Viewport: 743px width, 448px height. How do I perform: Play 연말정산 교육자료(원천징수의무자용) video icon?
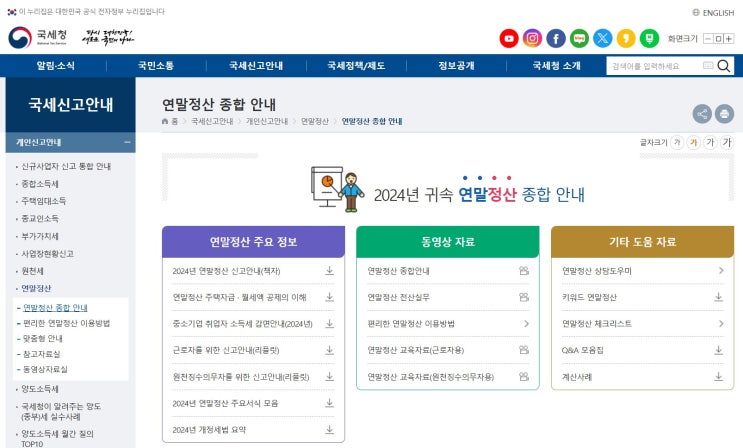pyautogui.click(x=524, y=377)
